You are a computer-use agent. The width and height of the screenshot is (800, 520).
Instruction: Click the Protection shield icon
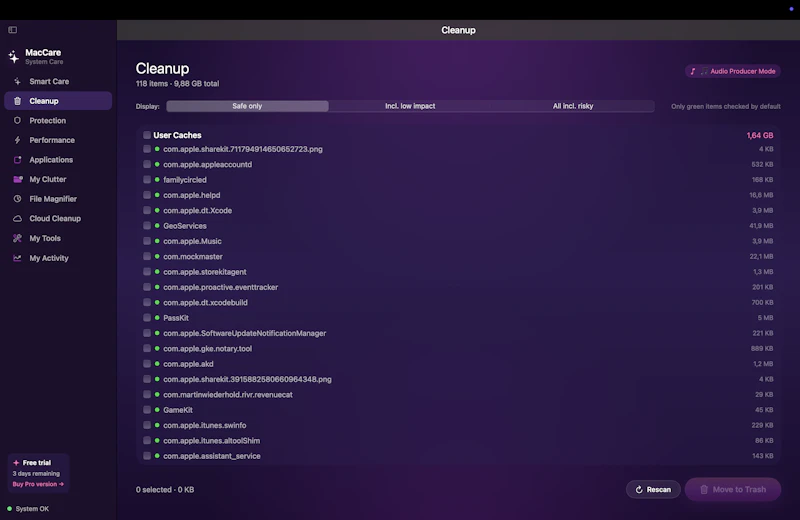coord(17,120)
